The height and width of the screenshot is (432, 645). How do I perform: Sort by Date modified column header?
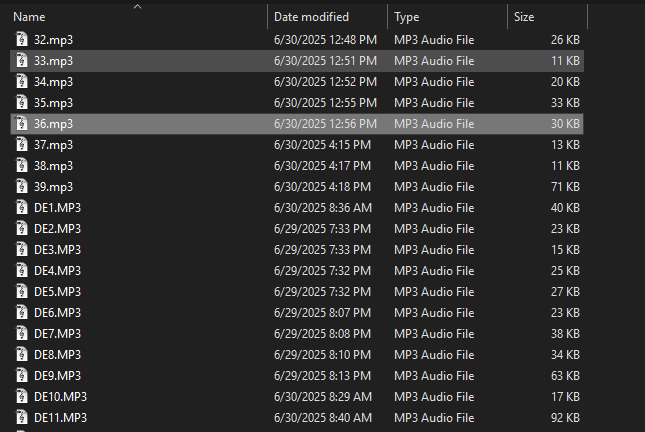(311, 17)
